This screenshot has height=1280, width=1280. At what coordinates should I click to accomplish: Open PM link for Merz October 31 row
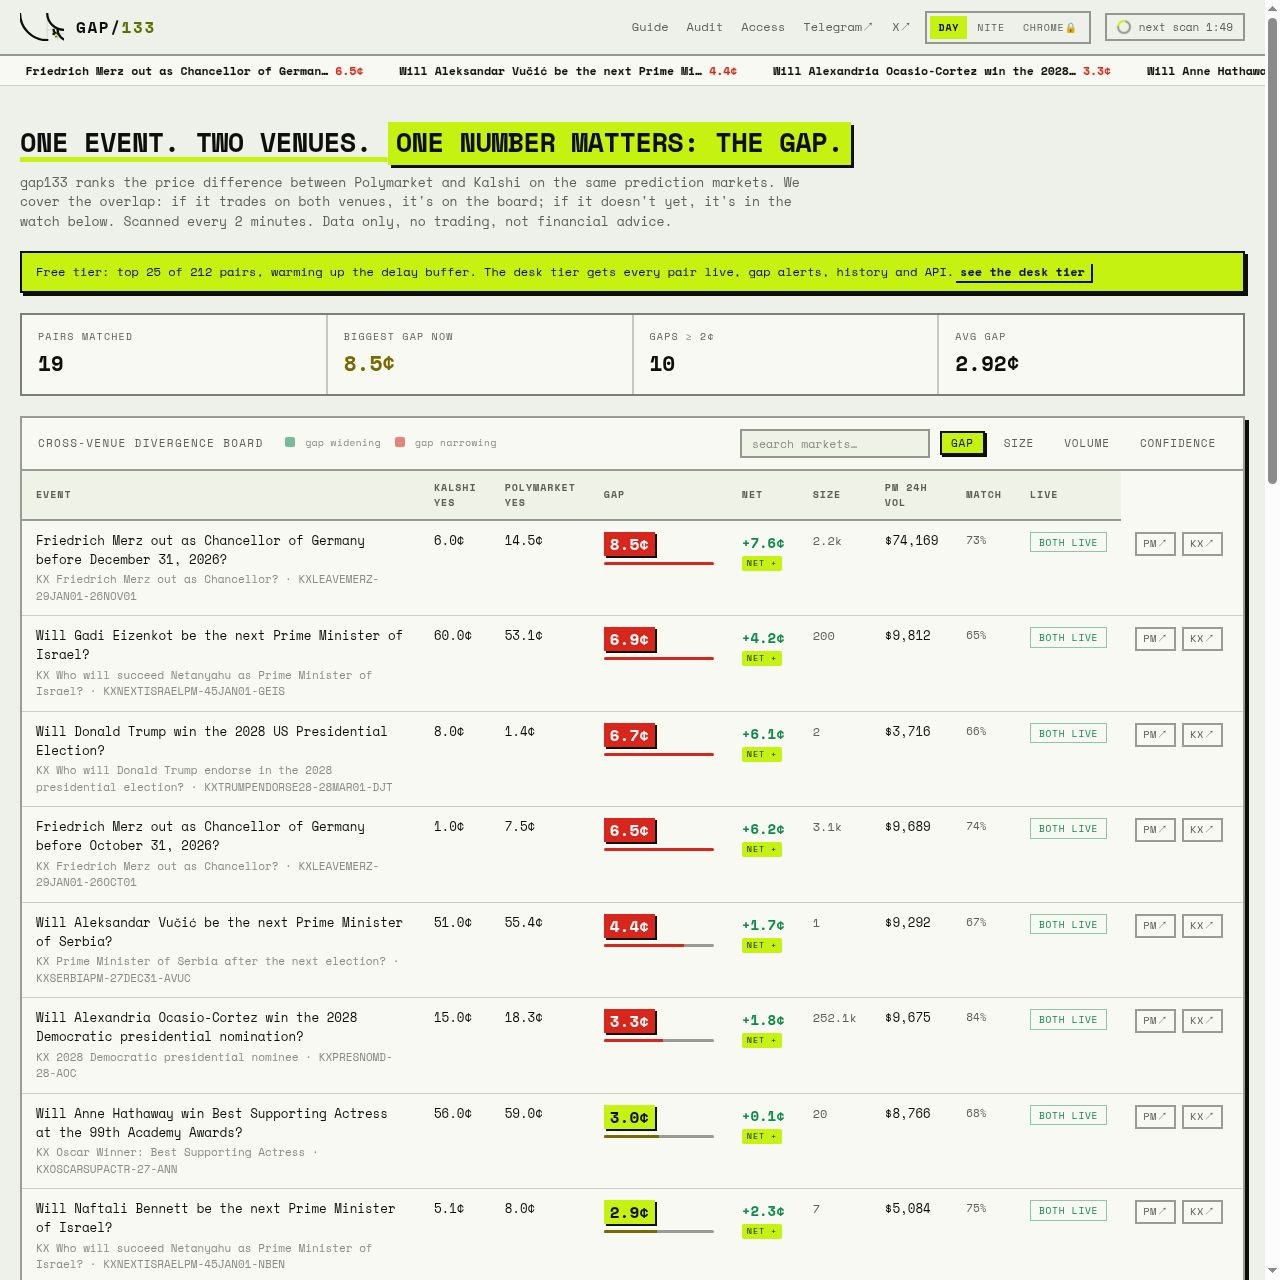pos(1155,830)
